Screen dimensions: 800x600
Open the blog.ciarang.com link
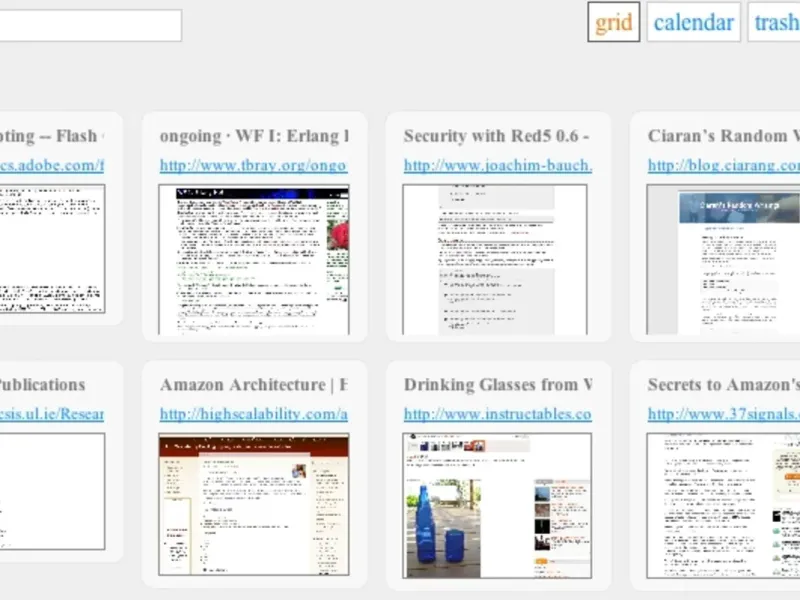(723, 165)
